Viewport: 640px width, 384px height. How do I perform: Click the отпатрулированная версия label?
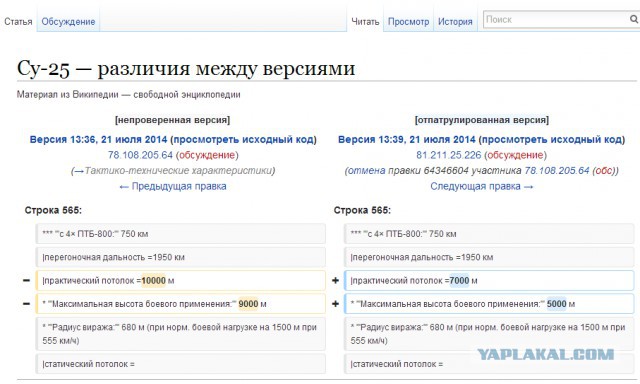point(482,120)
